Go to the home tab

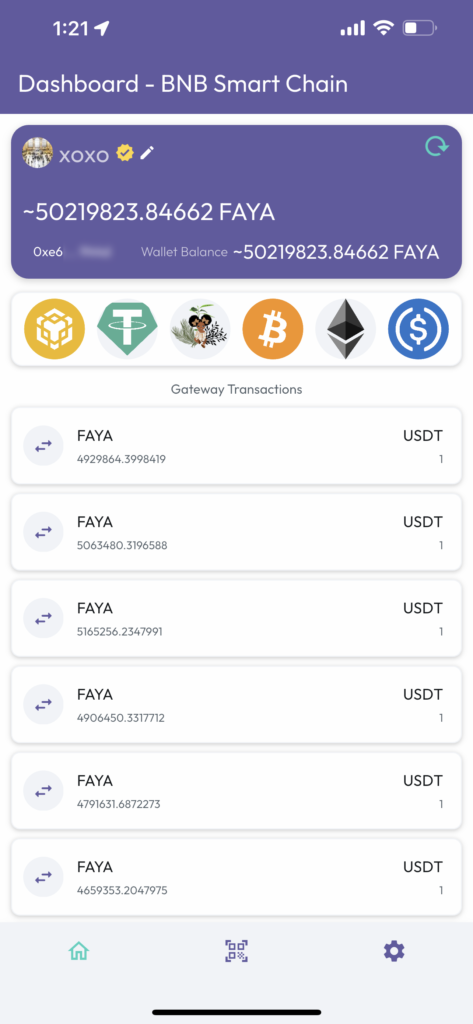(x=79, y=951)
